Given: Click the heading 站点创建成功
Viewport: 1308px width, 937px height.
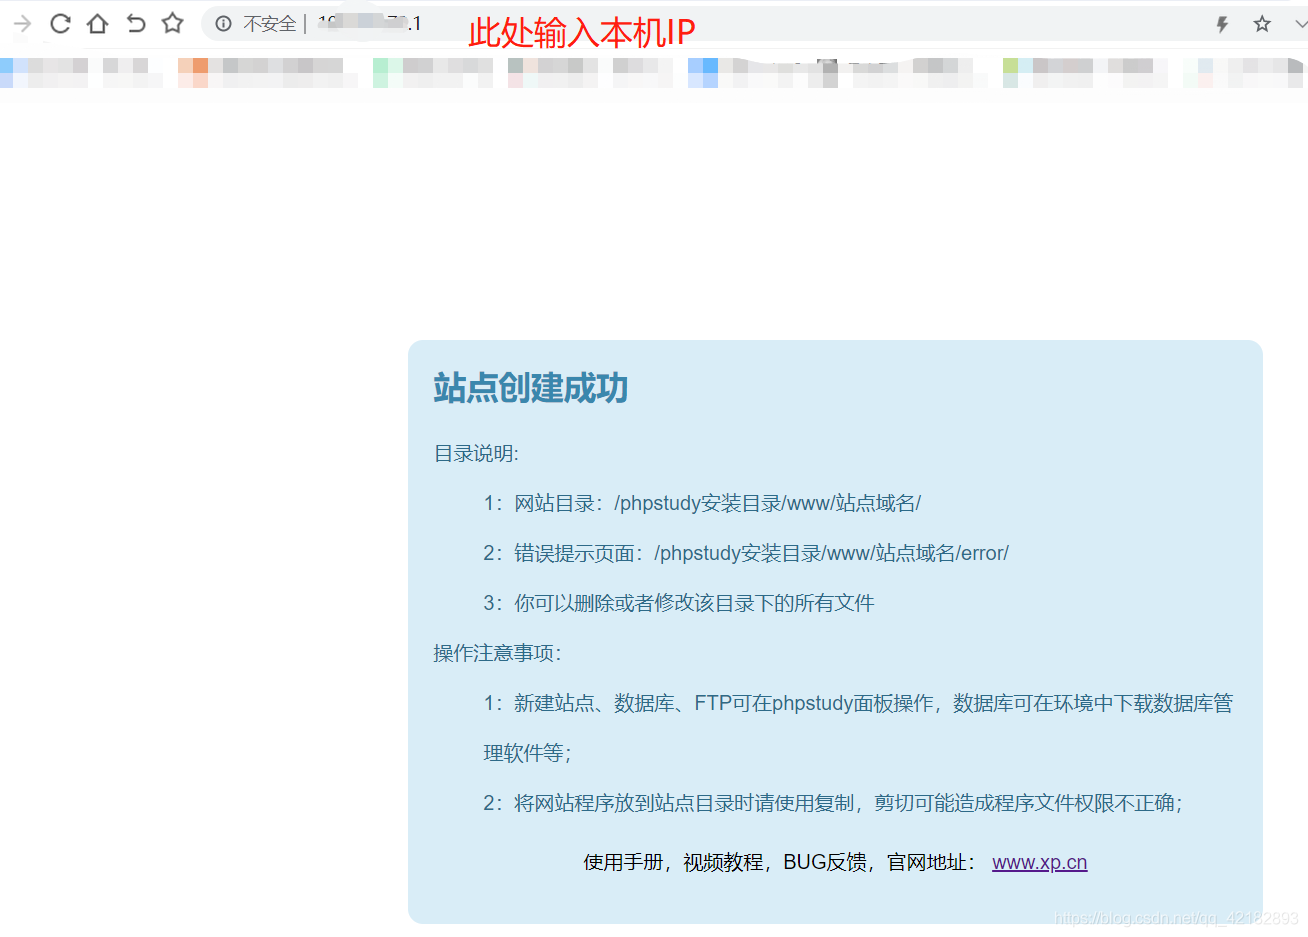Looking at the screenshot, I should point(530,388).
